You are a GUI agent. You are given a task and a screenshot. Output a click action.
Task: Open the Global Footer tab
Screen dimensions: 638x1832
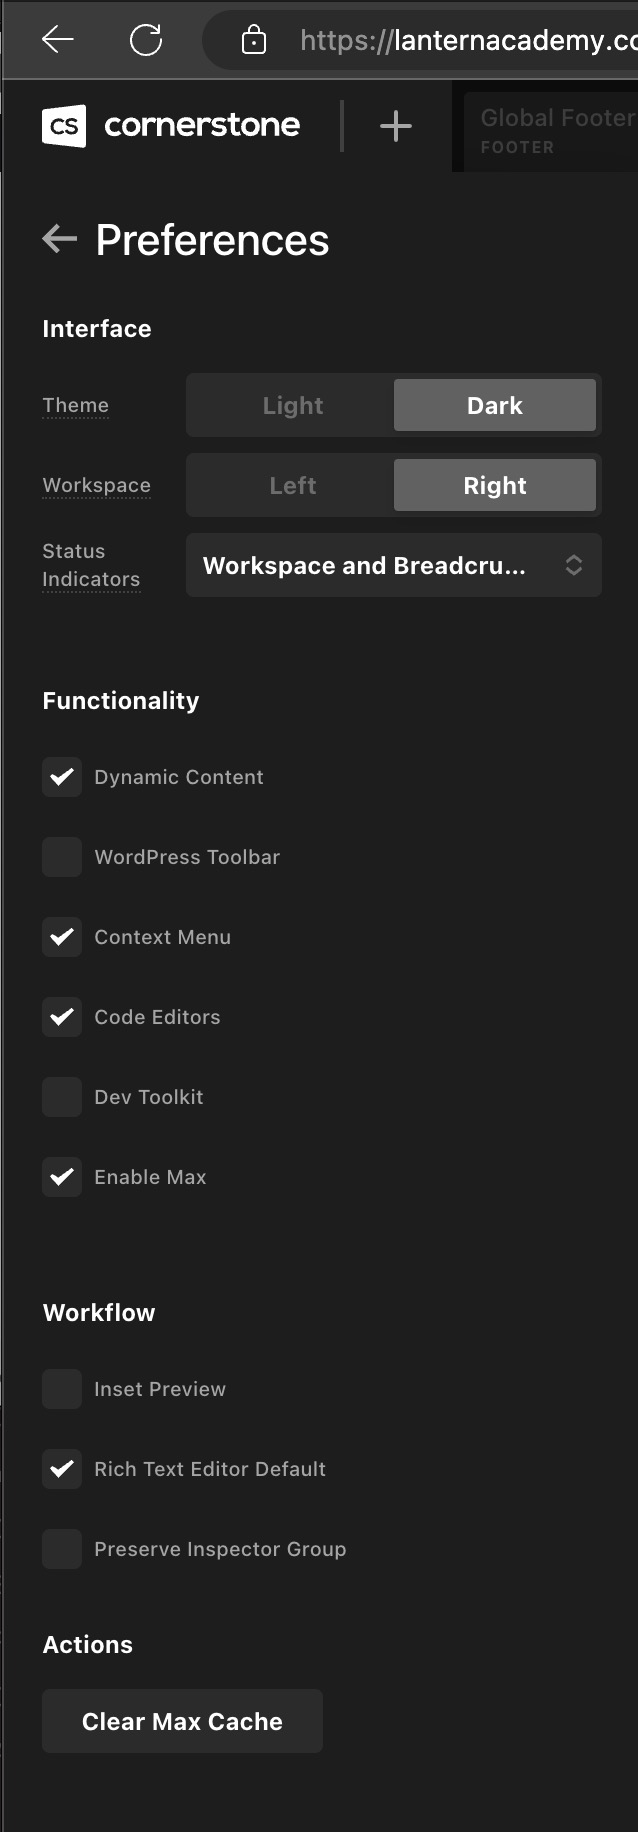555,130
